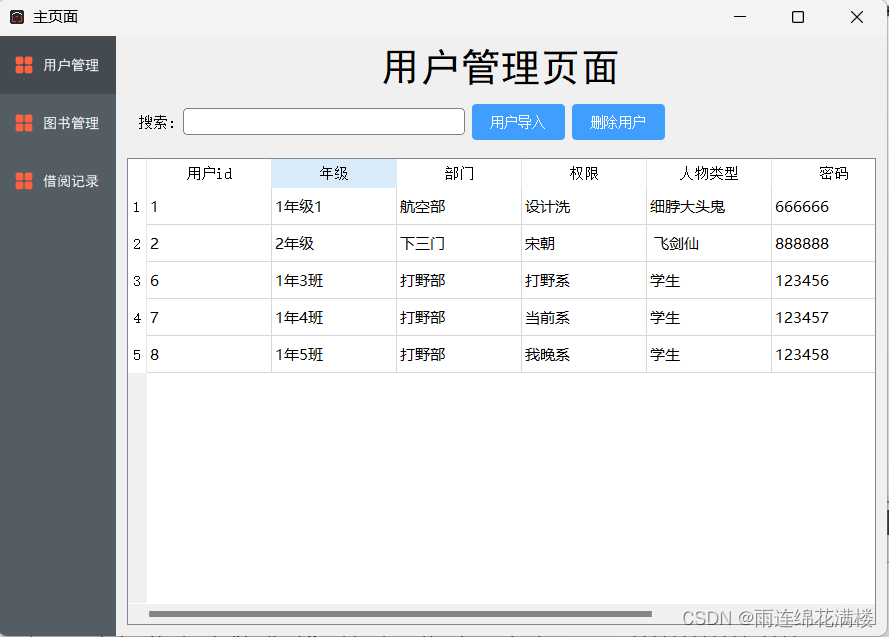Minimize the 主页面 window

[740, 17]
